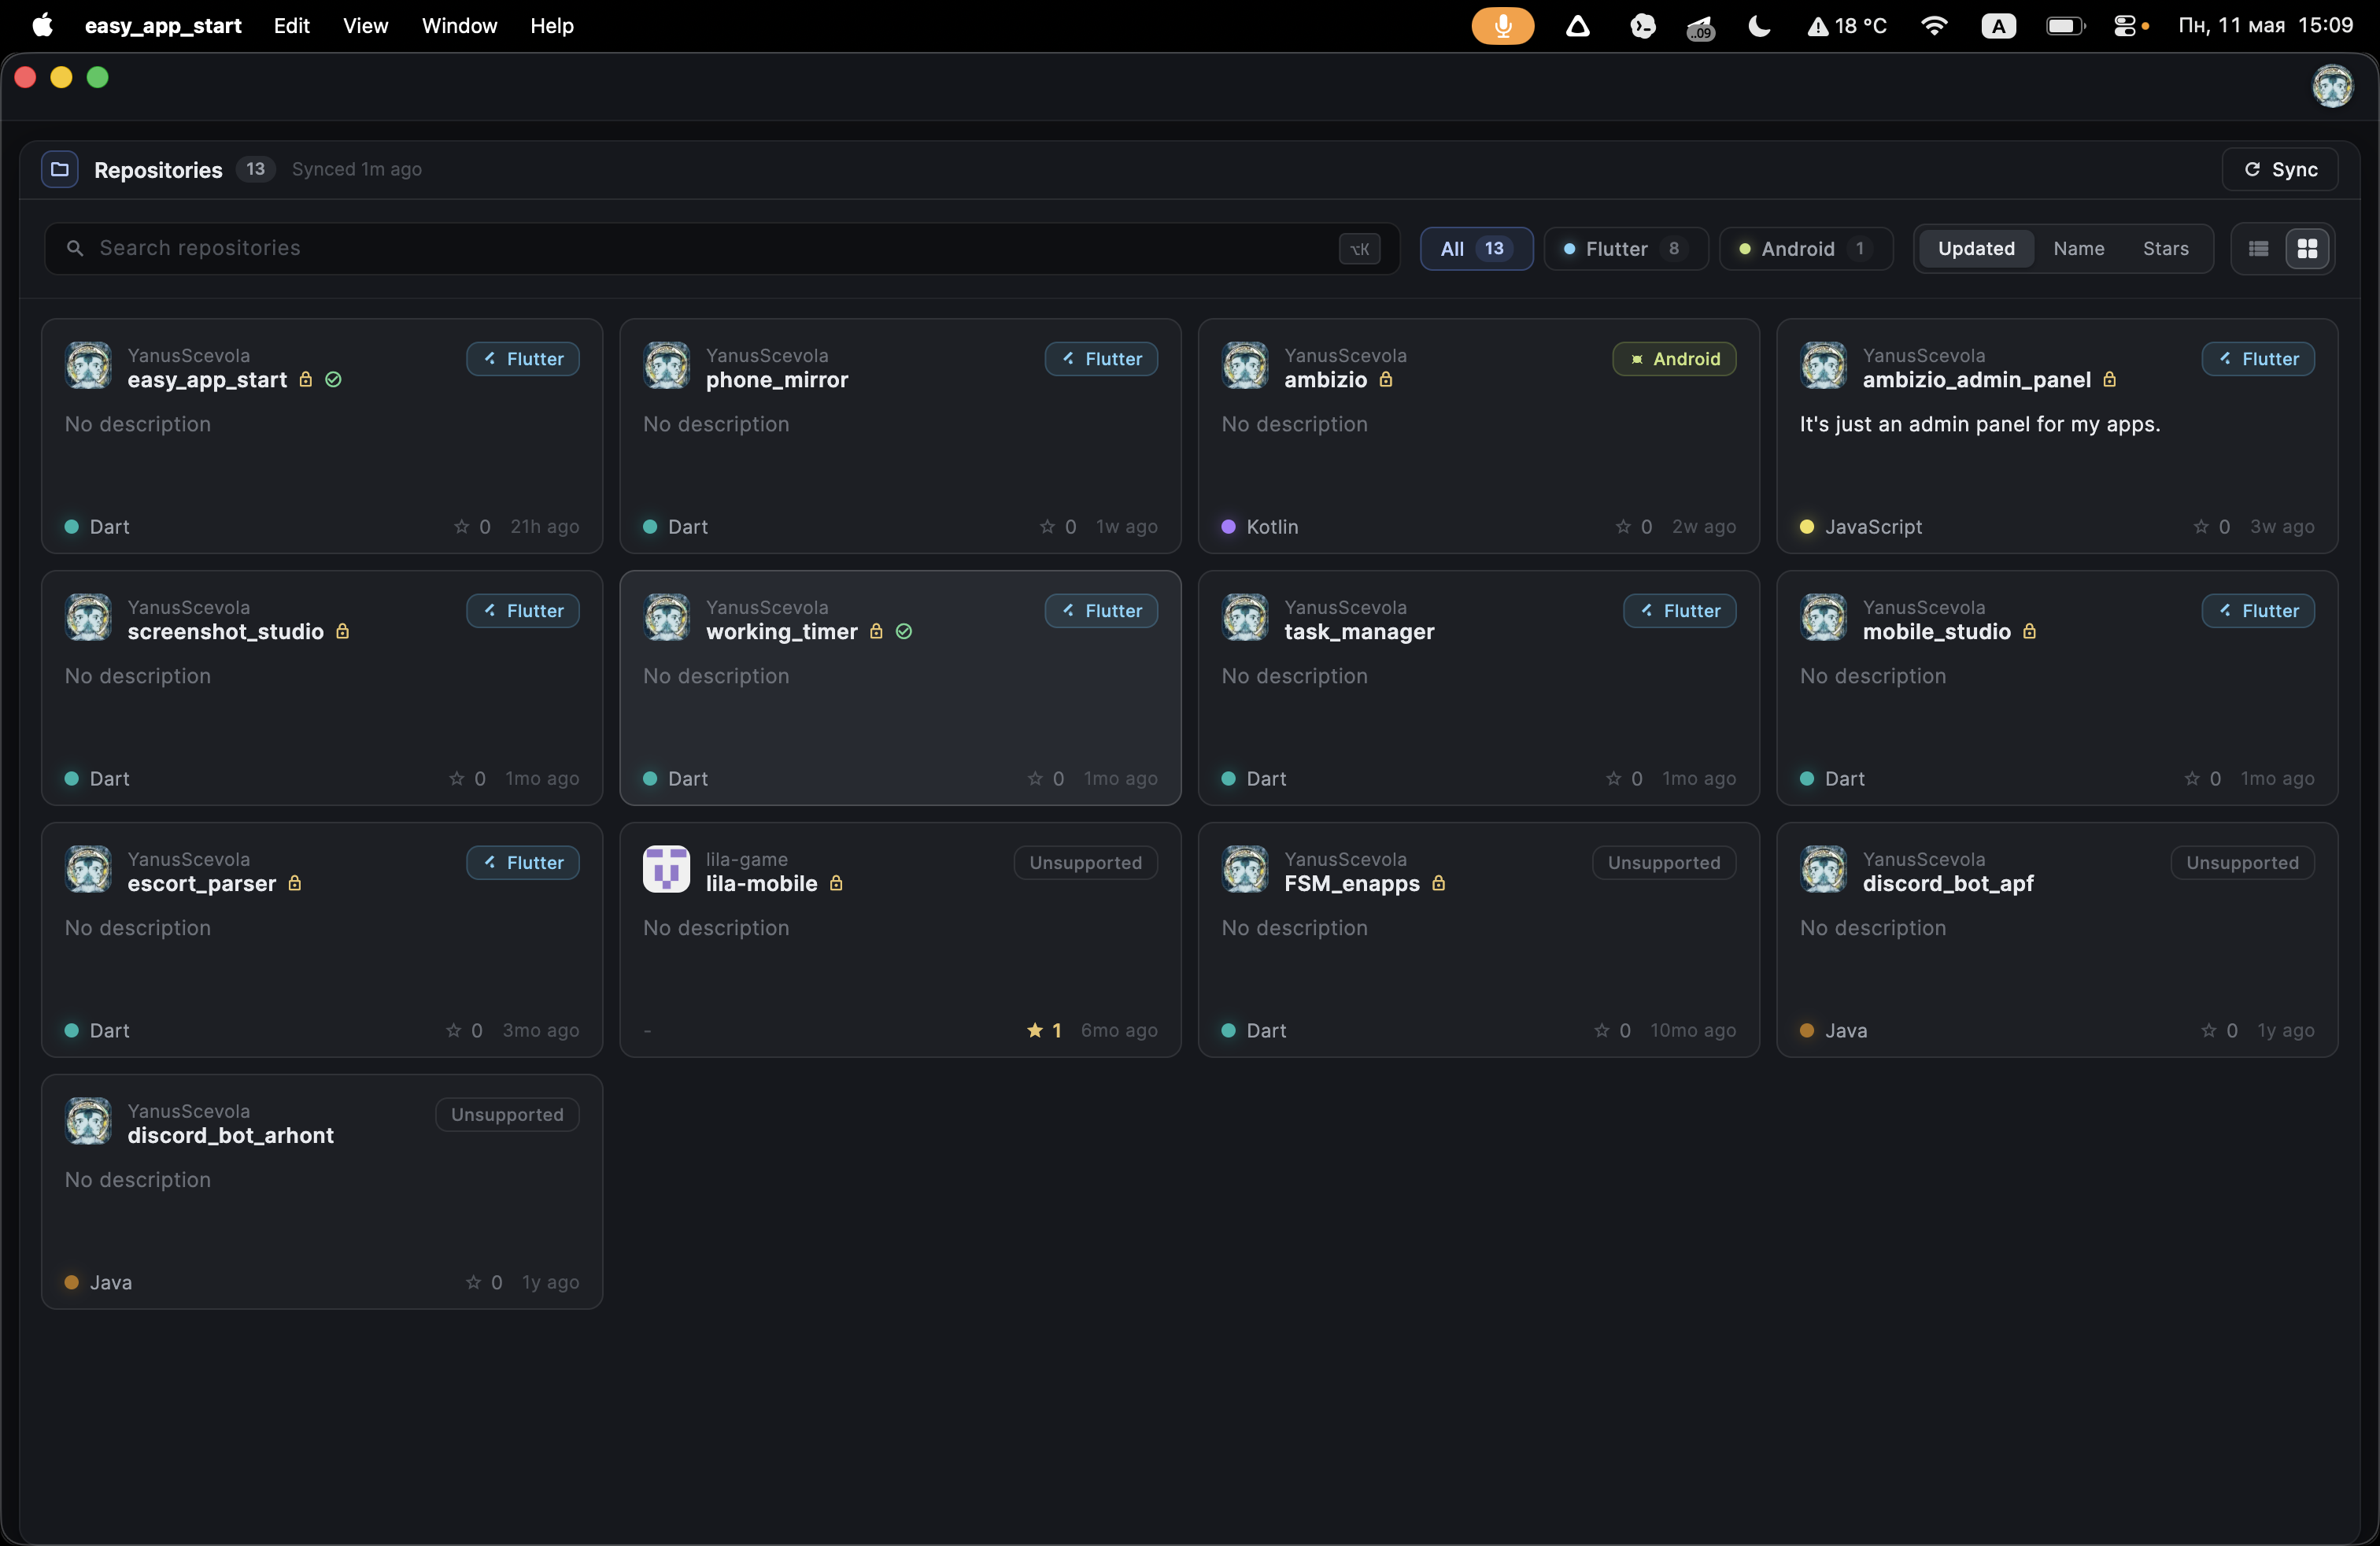The width and height of the screenshot is (2380, 1546).
Task: Filter repositories by Android
Action: pyautogui.click(x=1805, y=249)
